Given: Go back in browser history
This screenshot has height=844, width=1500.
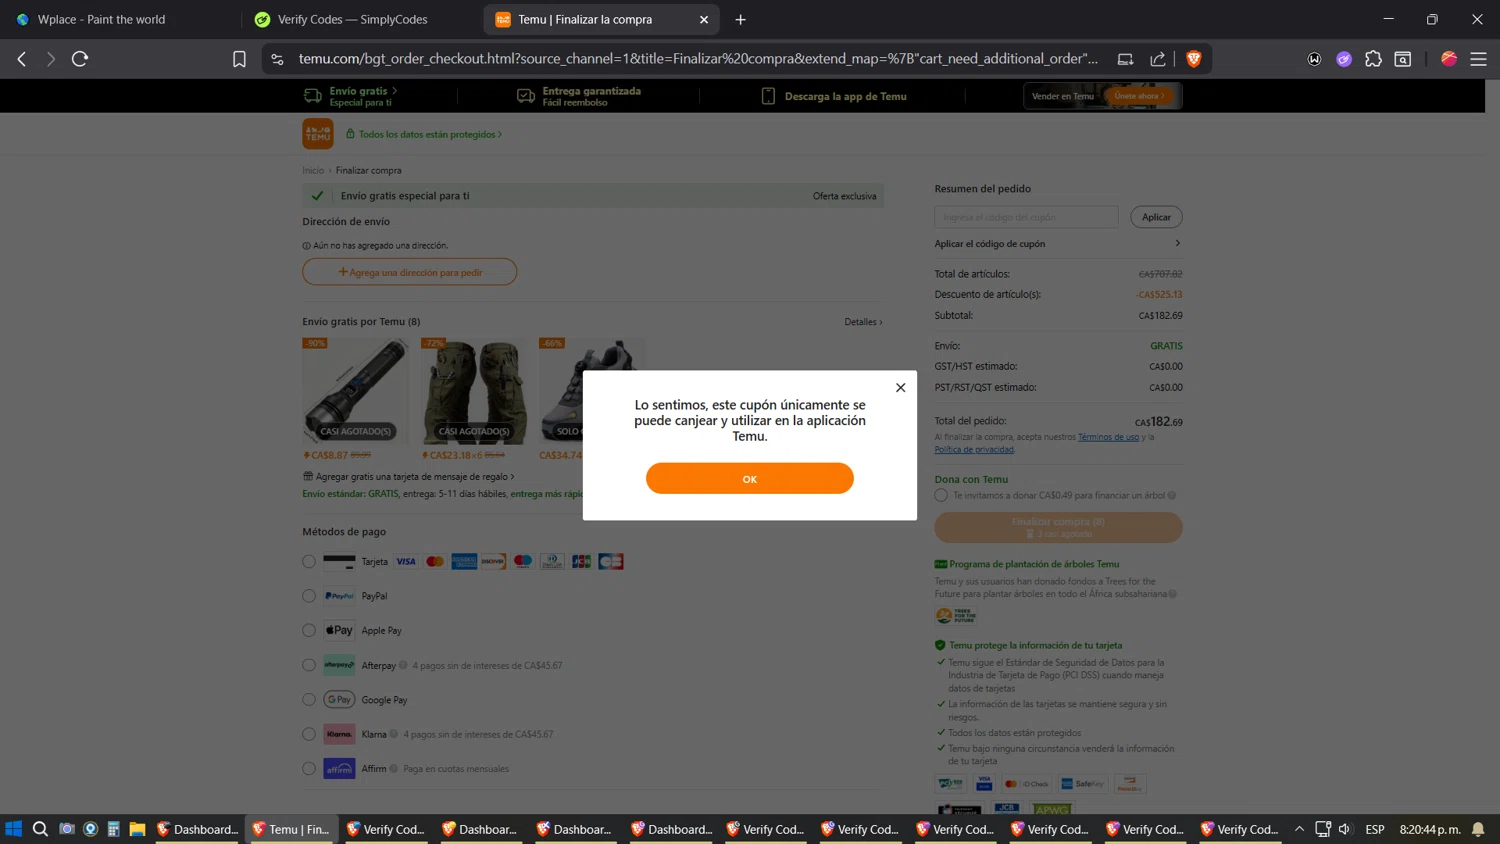Looking at the screenshot, I should (22, 59).
